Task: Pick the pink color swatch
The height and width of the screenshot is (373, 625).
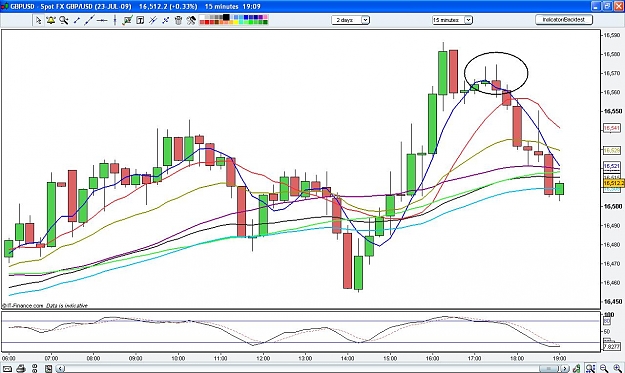Action: [265, 17]
